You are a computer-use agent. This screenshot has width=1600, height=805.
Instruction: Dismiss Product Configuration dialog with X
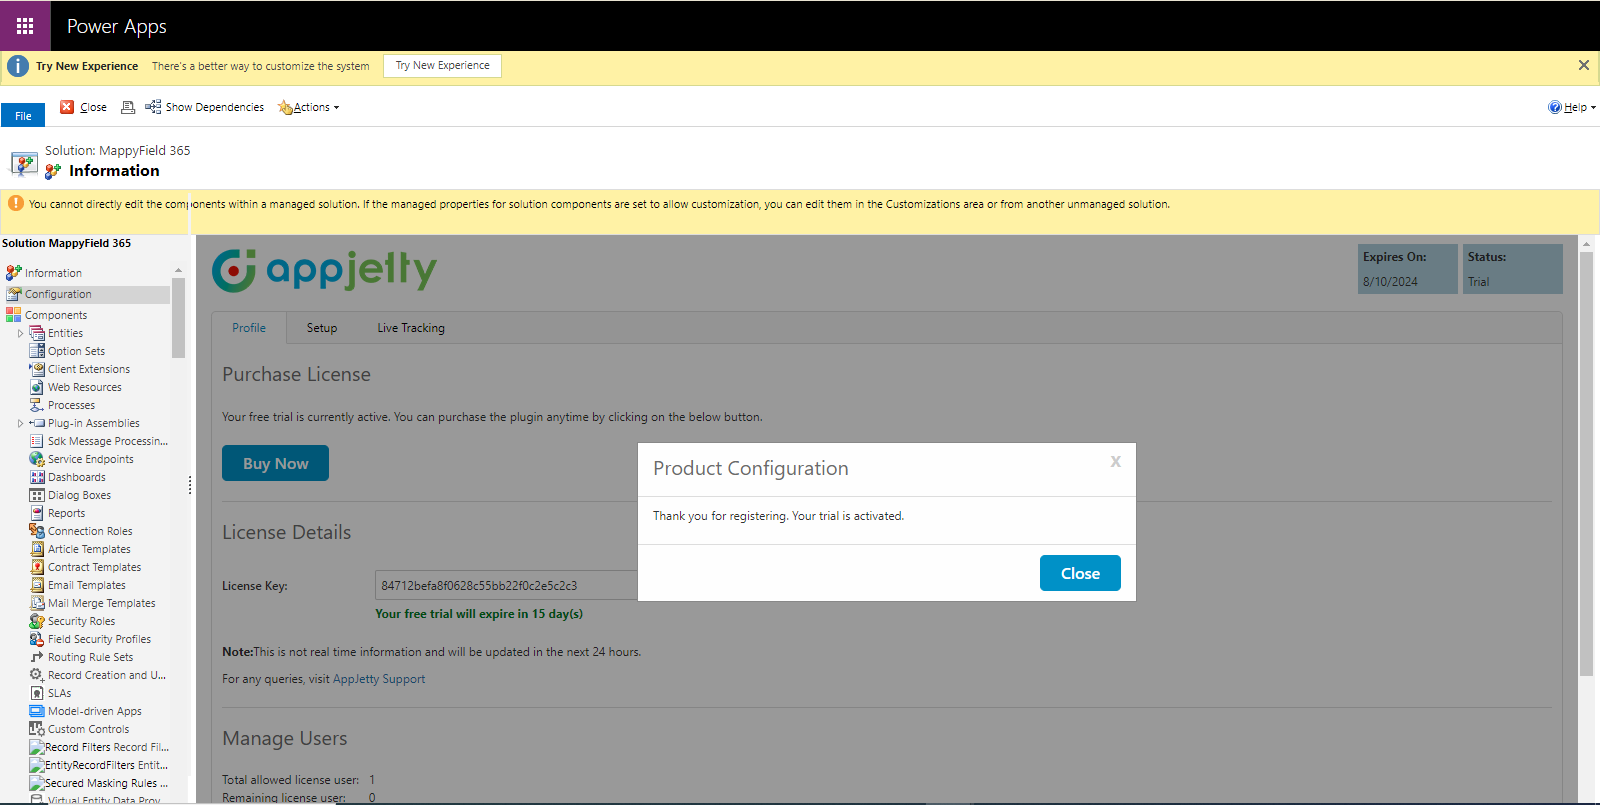(1116, 462)
